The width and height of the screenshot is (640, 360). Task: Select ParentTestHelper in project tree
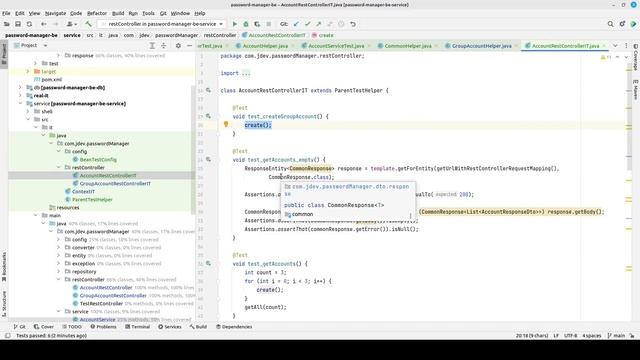tap(92, 200)
